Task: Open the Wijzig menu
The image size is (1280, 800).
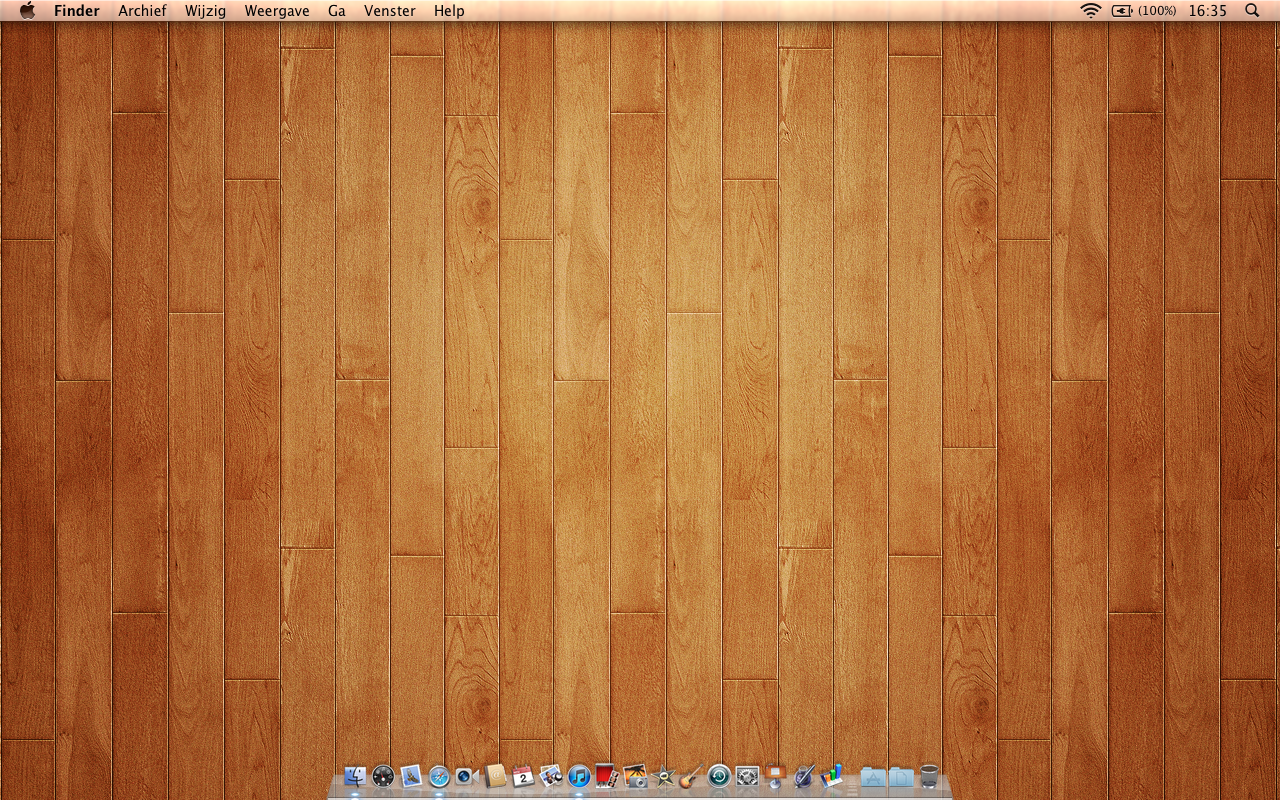Action: tap(205, 11)
